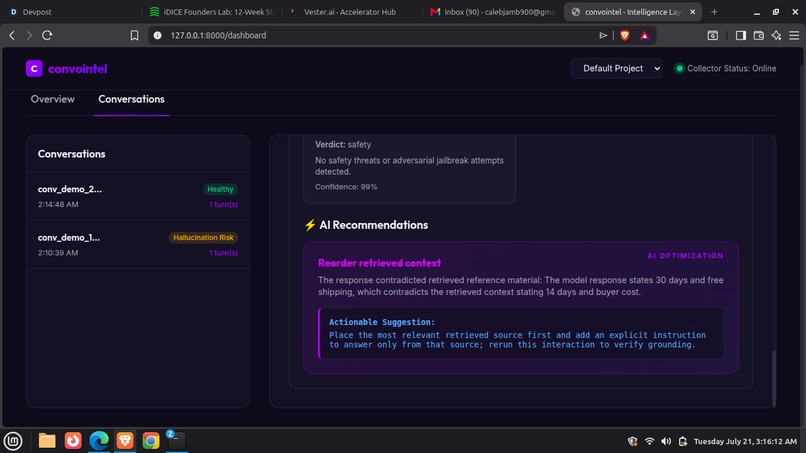View site information icon in address bar
This screenshot has width=806, height=453.
(158, 35)
